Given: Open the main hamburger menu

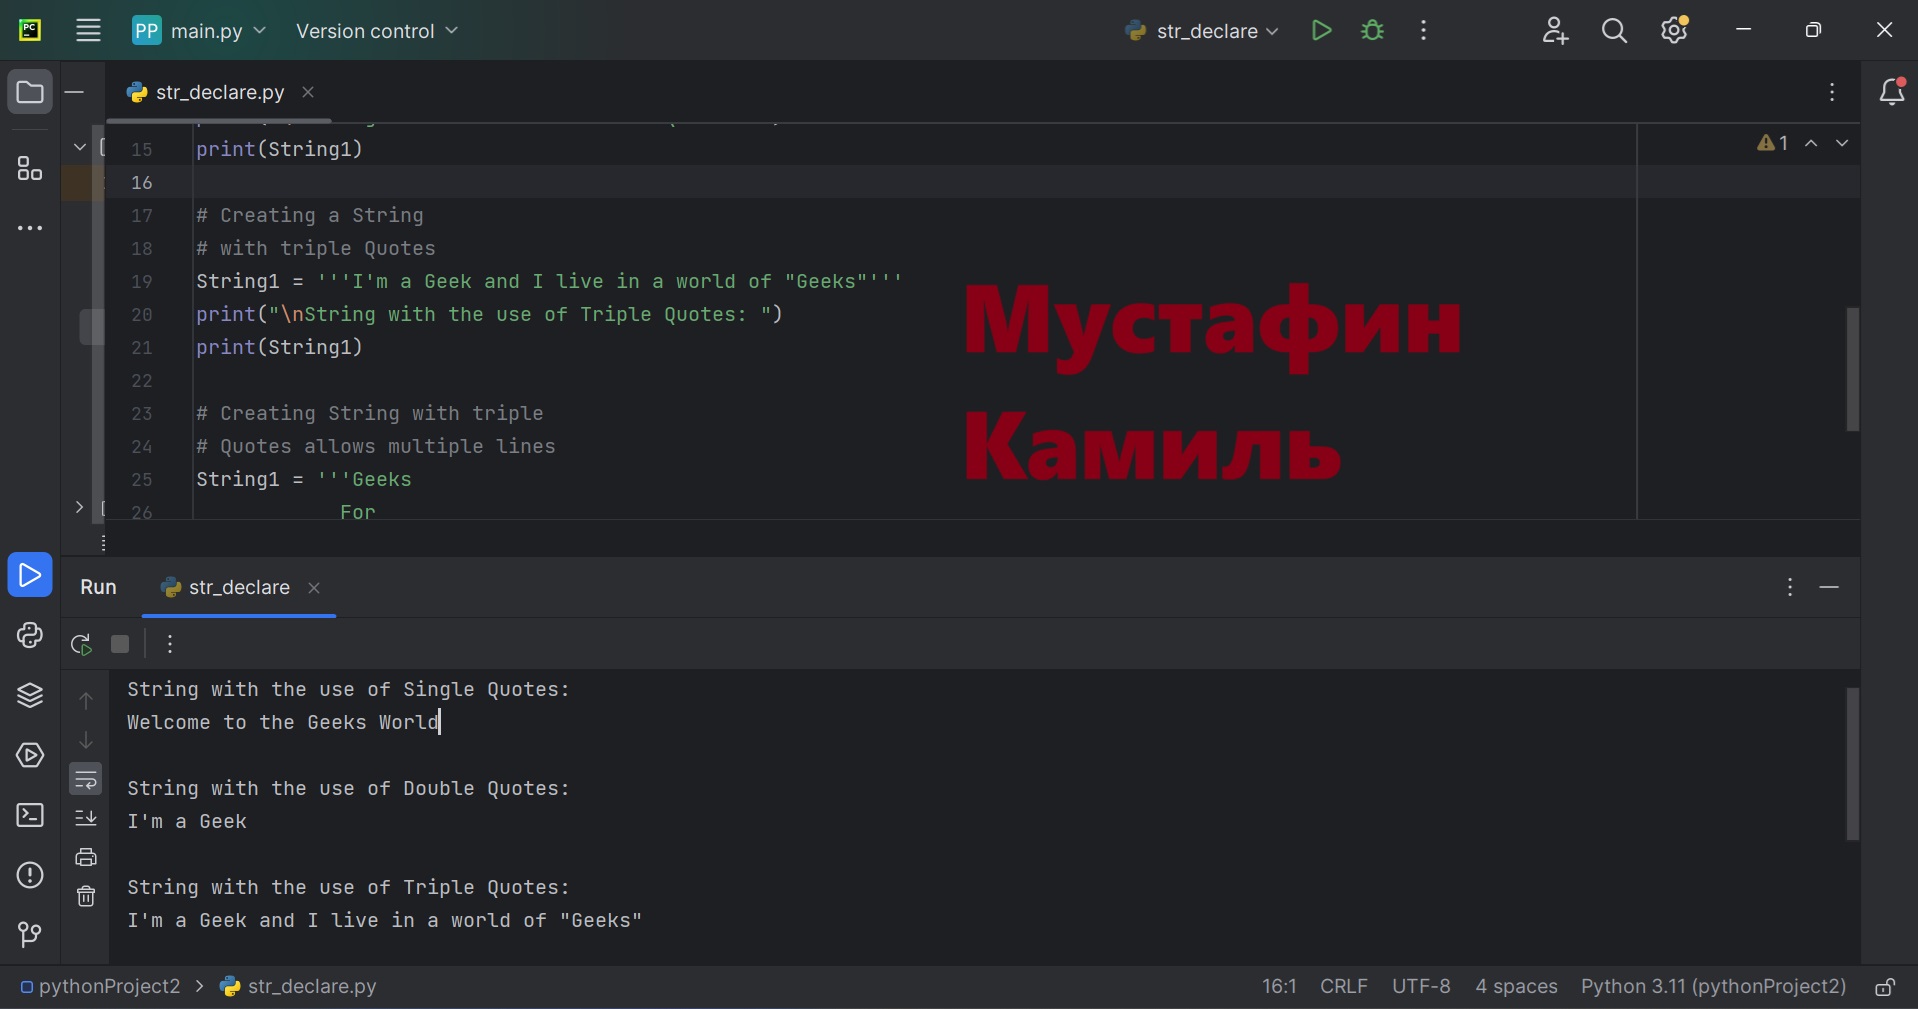Looking at the screenshot, I should coord(89,31).
